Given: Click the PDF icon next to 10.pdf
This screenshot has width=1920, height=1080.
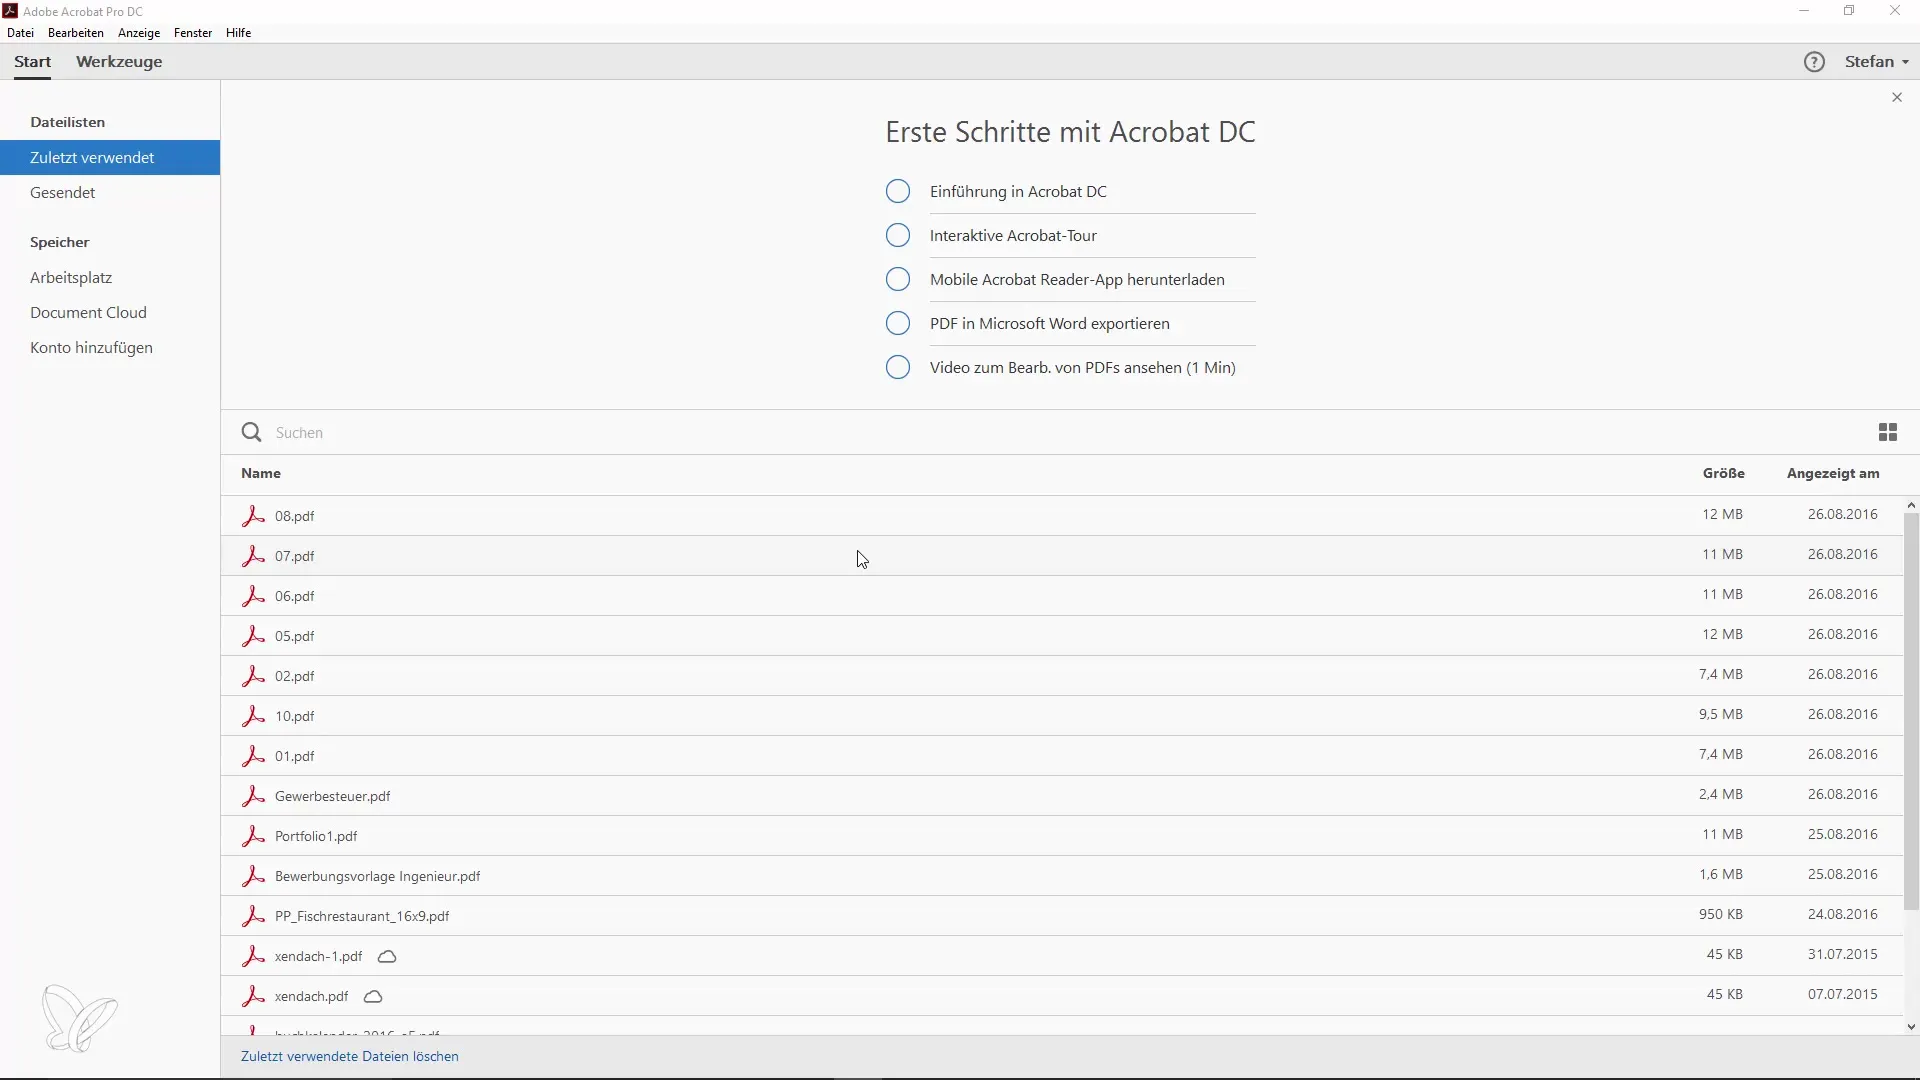Looking at the screenshot, I should [x=253, y=716].
